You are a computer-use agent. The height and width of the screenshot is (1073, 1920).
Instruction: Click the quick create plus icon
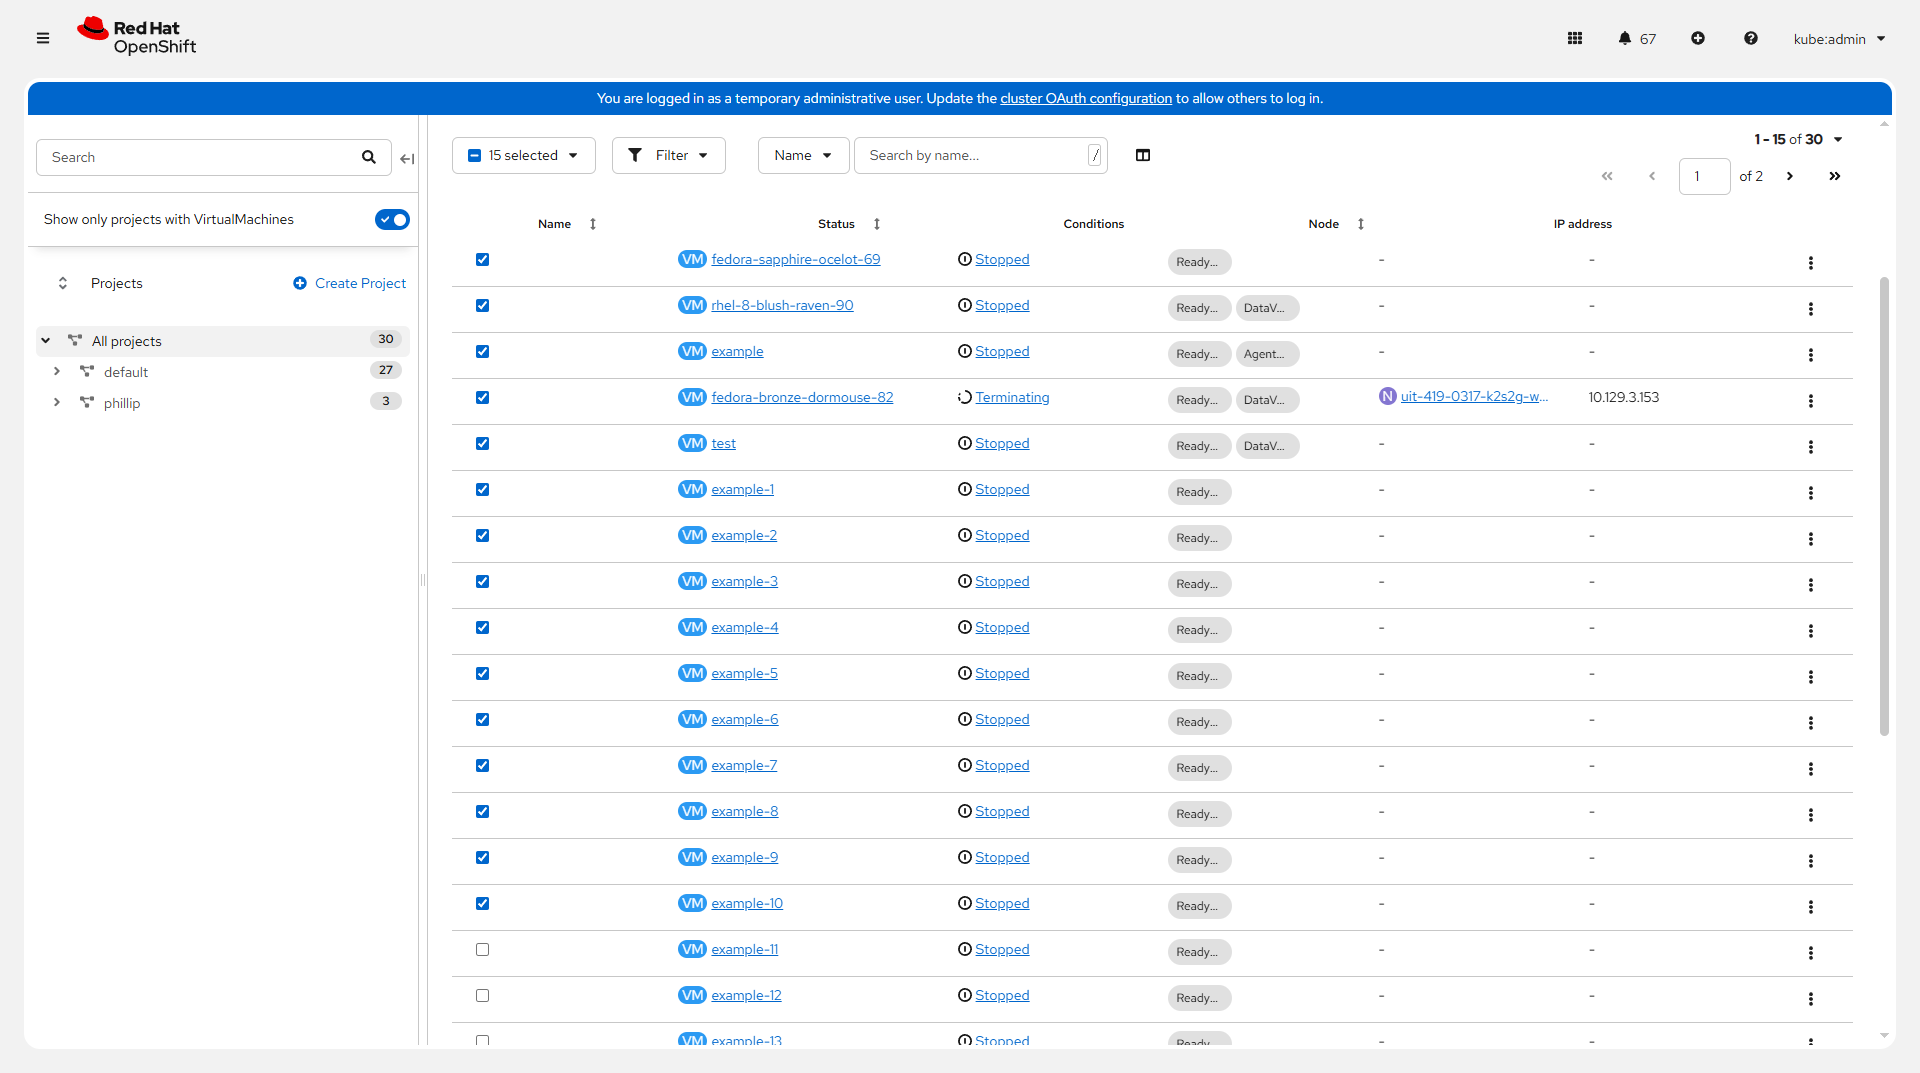pyautogui.click(x=1698, y=38)
